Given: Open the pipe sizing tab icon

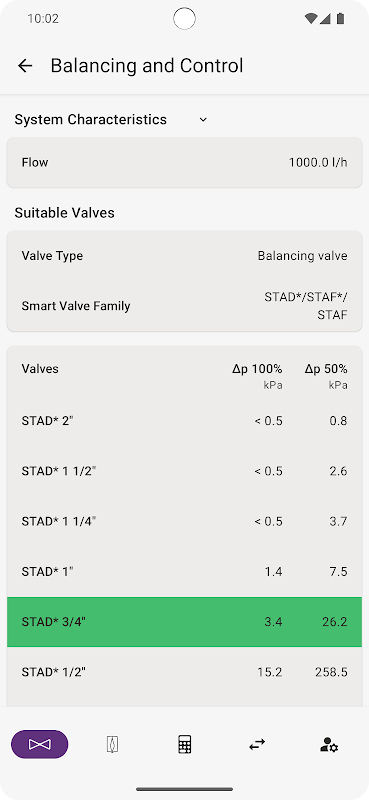Looking at the screenshot, I should coord(112,744).
